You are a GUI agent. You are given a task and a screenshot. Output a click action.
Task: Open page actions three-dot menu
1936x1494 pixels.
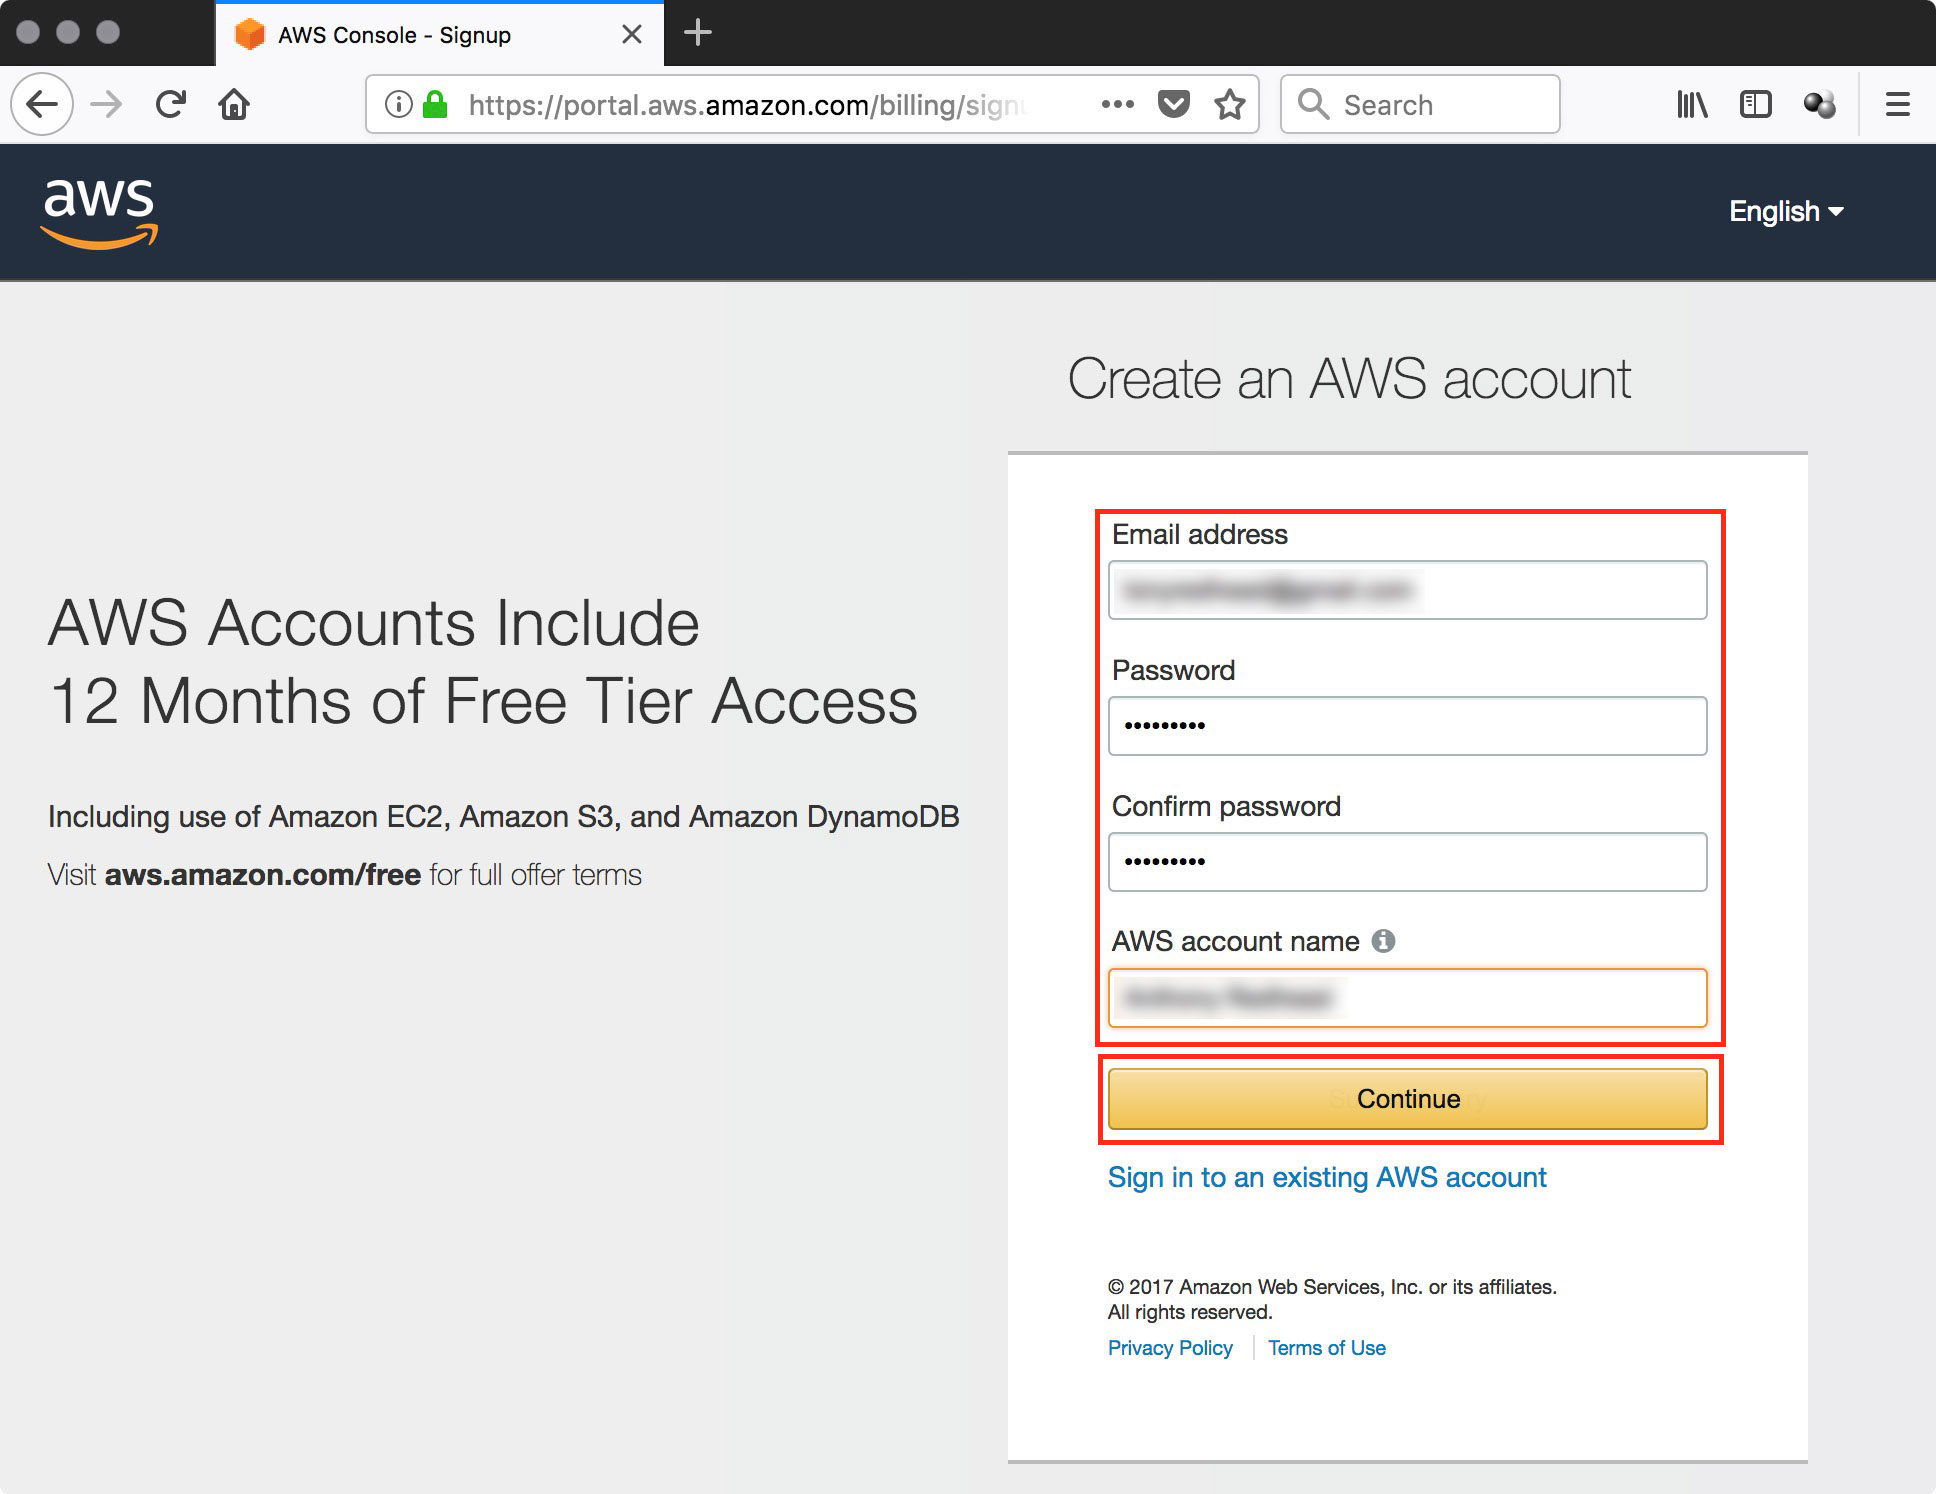(1117, 104)
